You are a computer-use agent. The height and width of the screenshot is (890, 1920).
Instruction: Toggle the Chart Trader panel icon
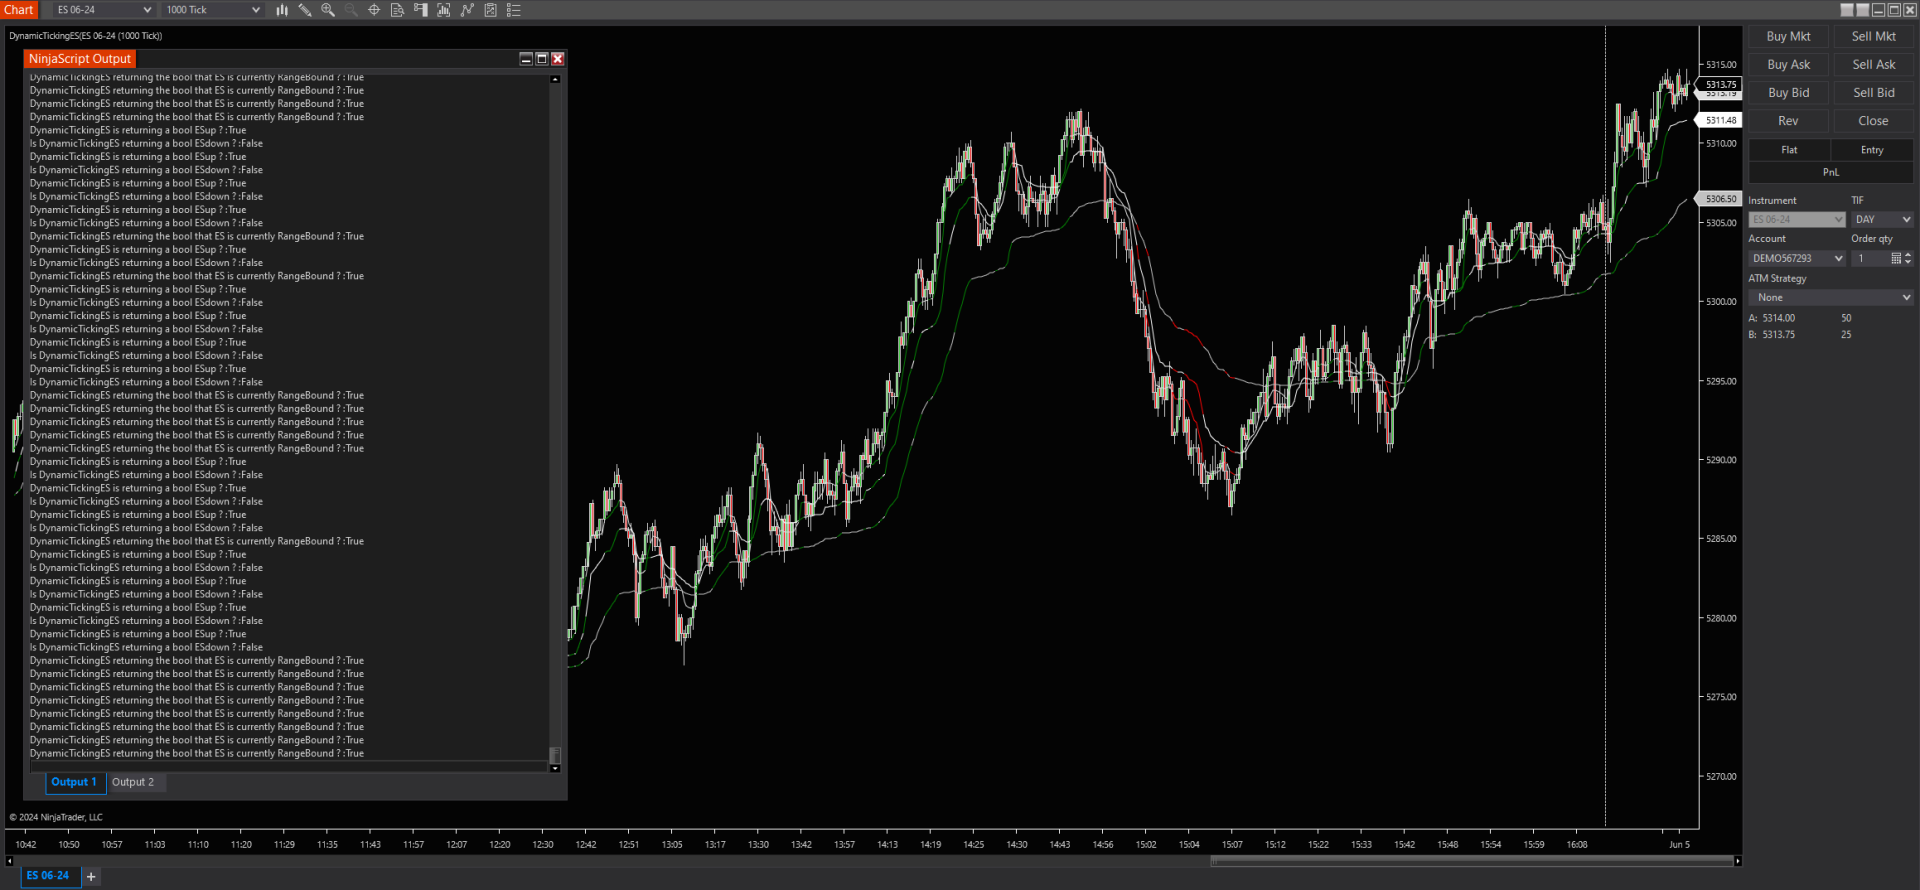pos(420,10)
